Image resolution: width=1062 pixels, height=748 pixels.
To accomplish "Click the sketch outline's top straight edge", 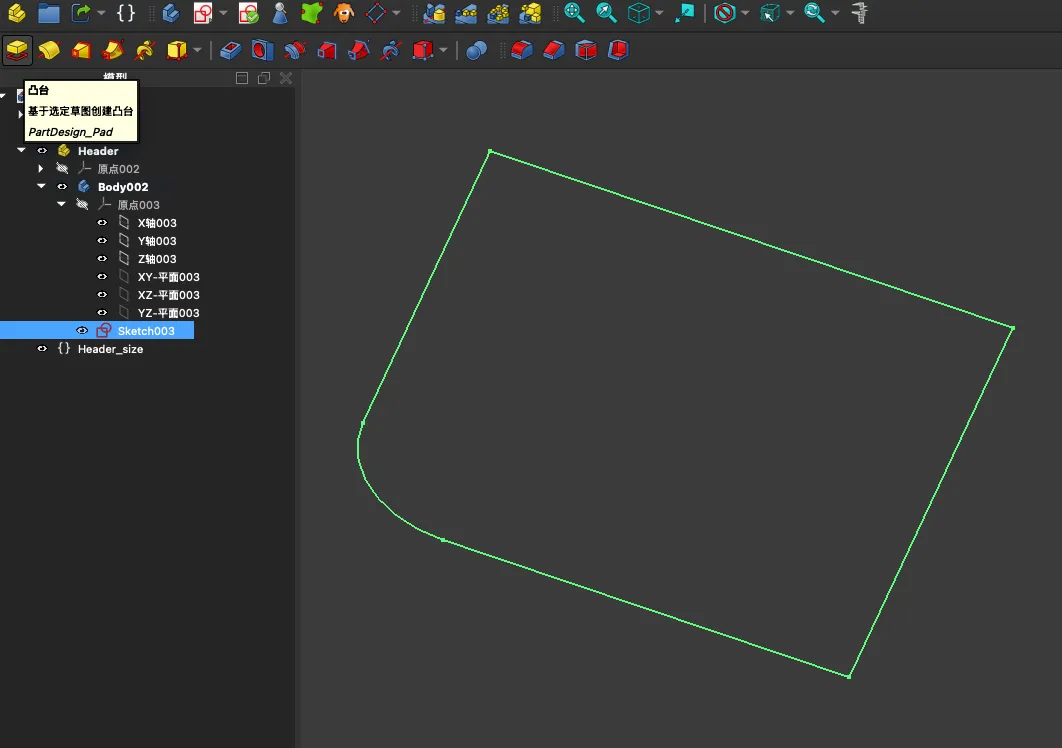I will [x=750, y=239].
